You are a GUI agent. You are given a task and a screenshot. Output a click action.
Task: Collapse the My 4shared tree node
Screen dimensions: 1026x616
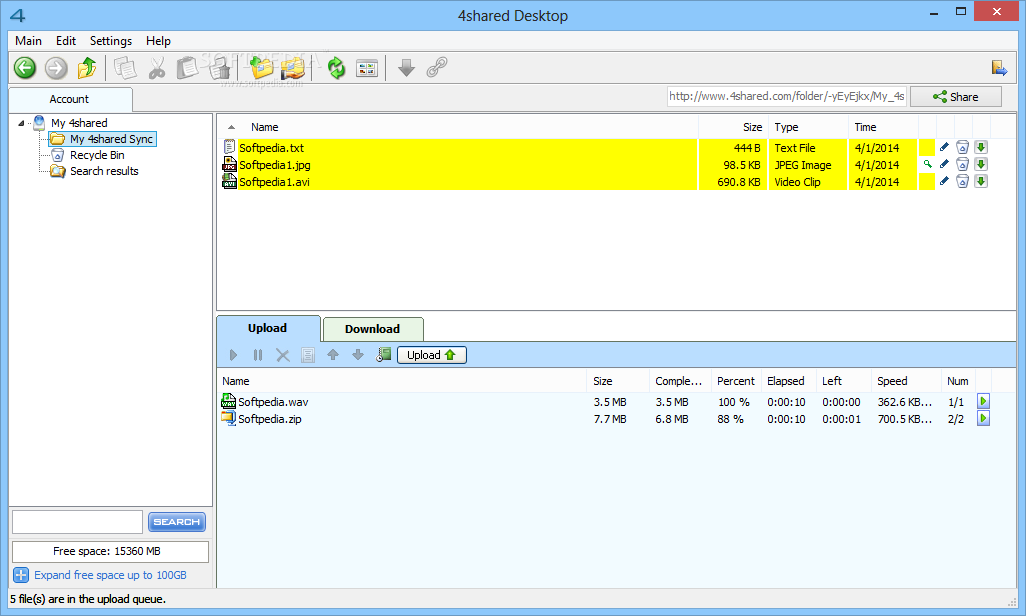click(21, 122)
